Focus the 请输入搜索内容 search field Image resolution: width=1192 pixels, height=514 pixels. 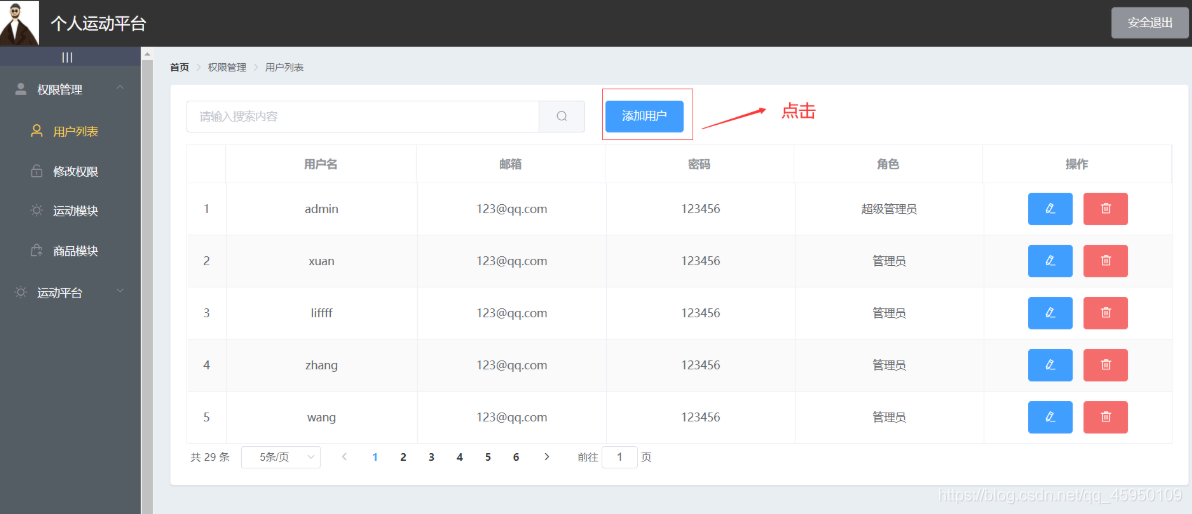click(x=363, y=116)
